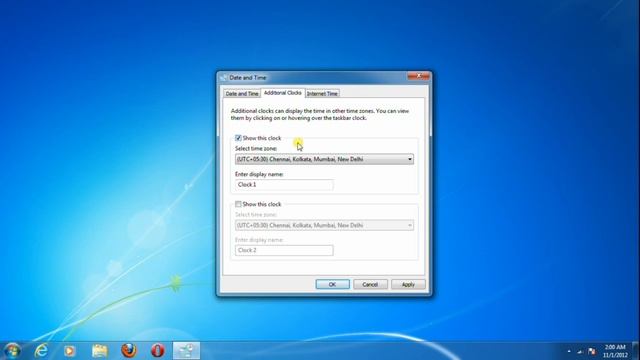Enable second Show this clock checkbox

point(238,204)
